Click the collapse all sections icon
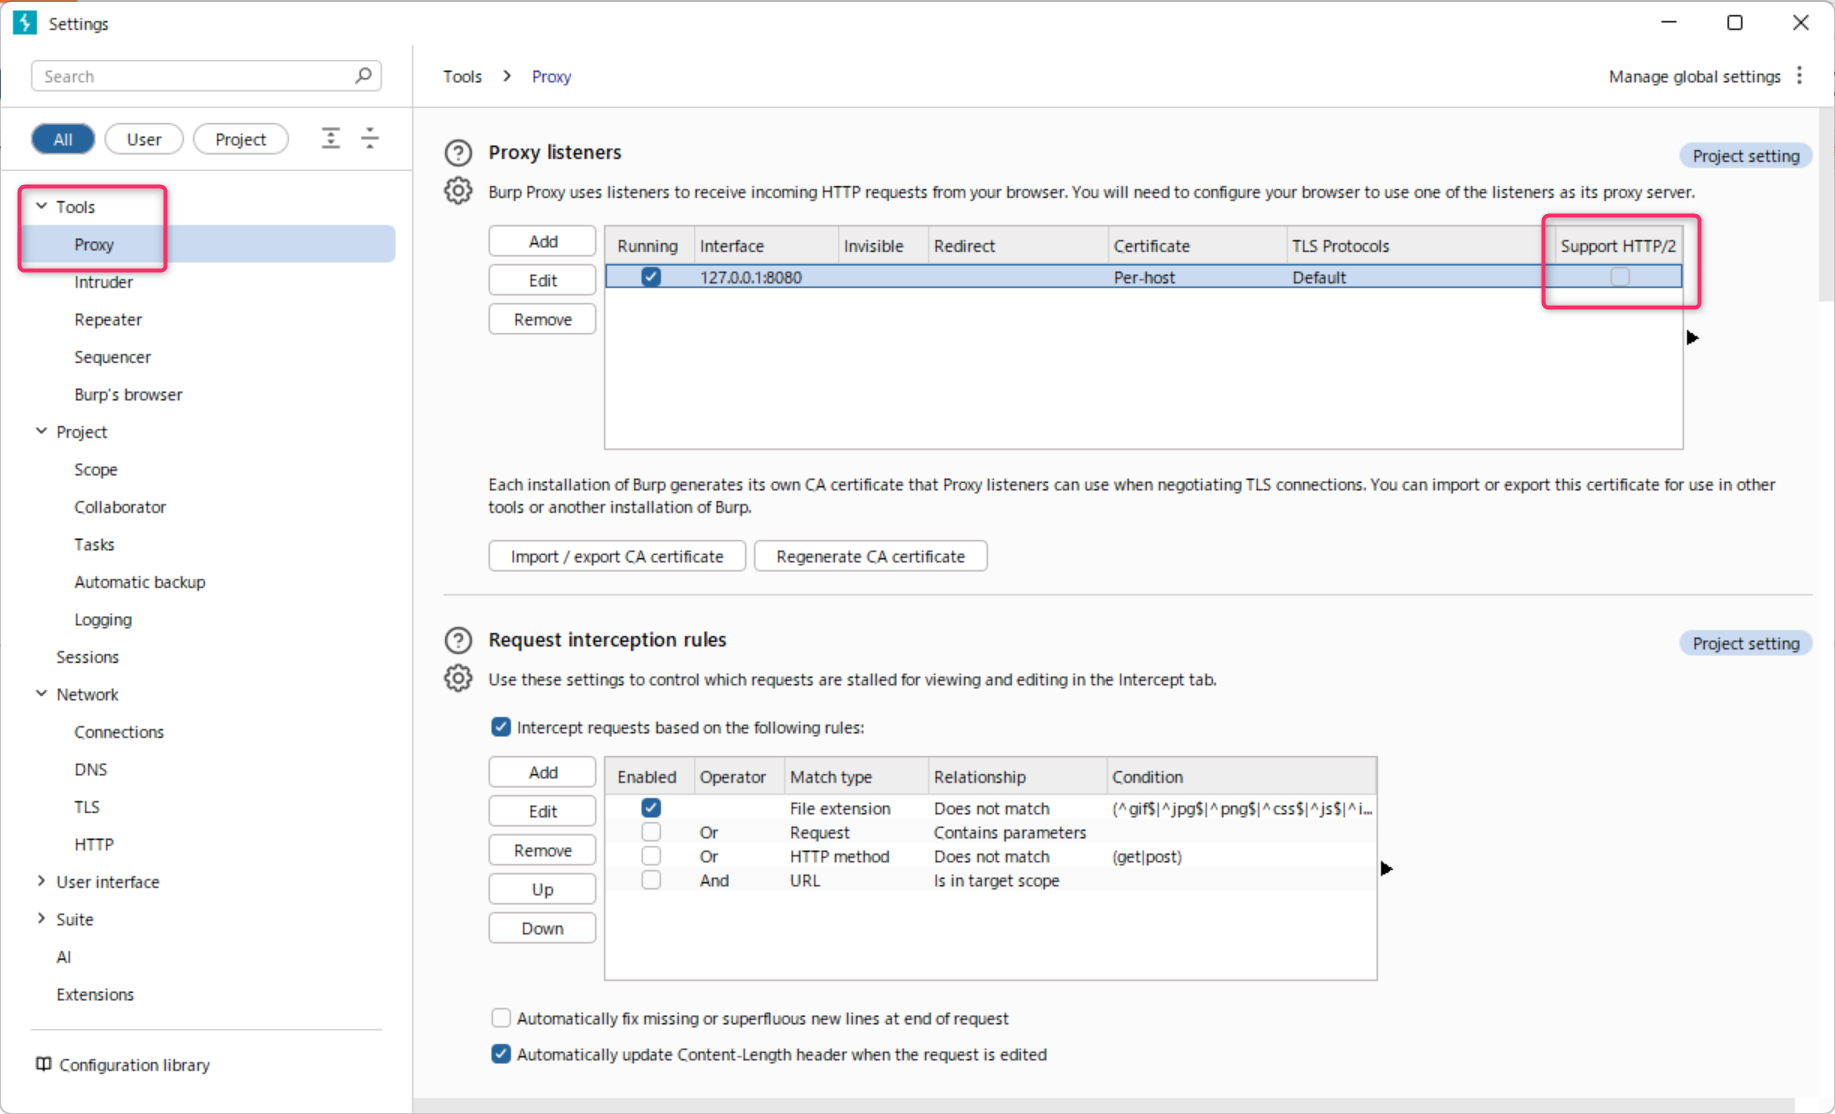 (370, 139)
